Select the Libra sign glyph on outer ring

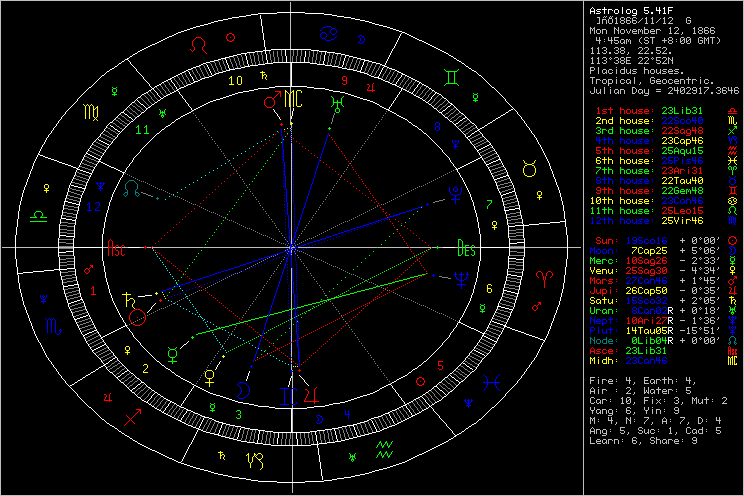[39, 214]
